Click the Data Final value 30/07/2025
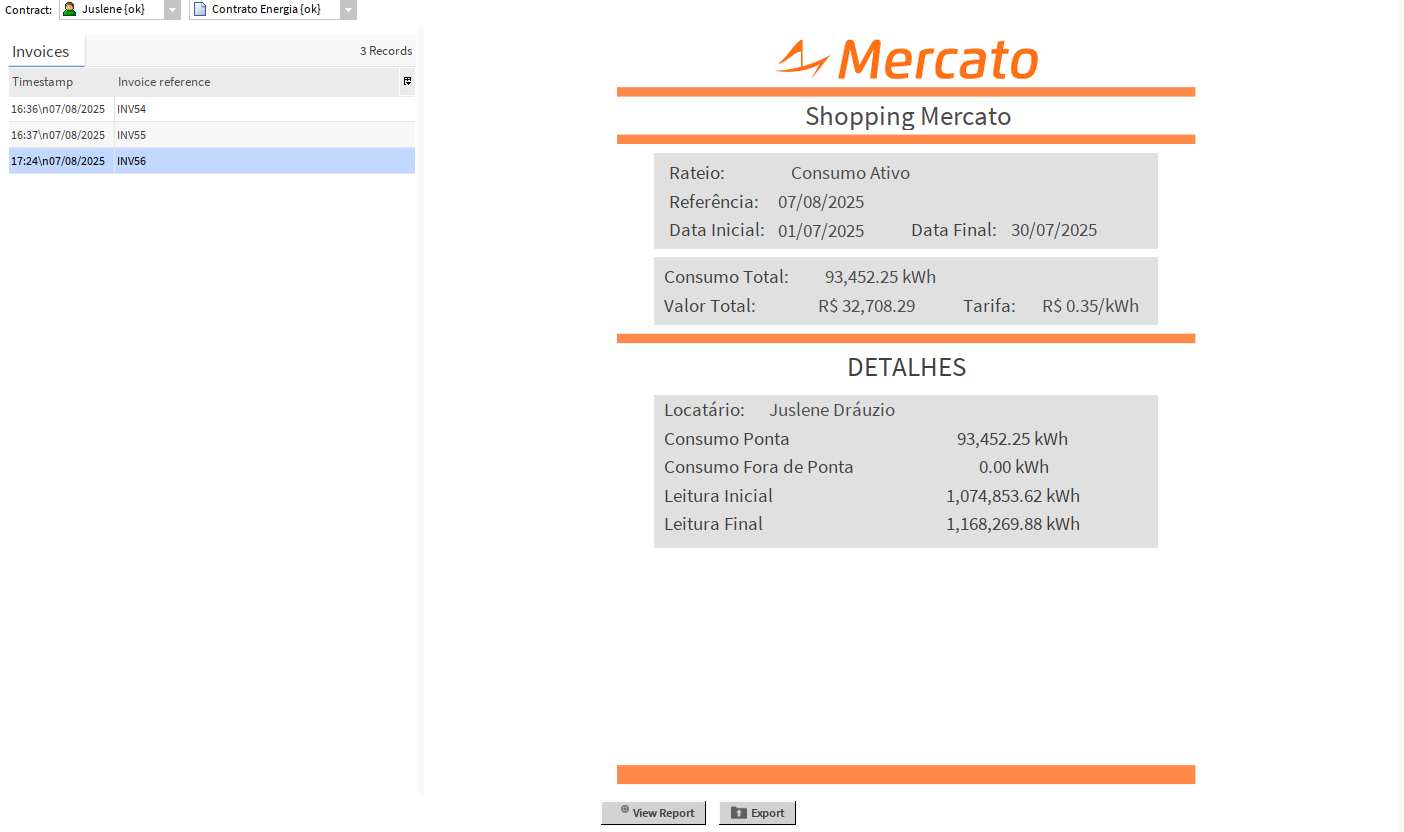Viewport: 1404px width, 832px height. [x=1054, y=231]
